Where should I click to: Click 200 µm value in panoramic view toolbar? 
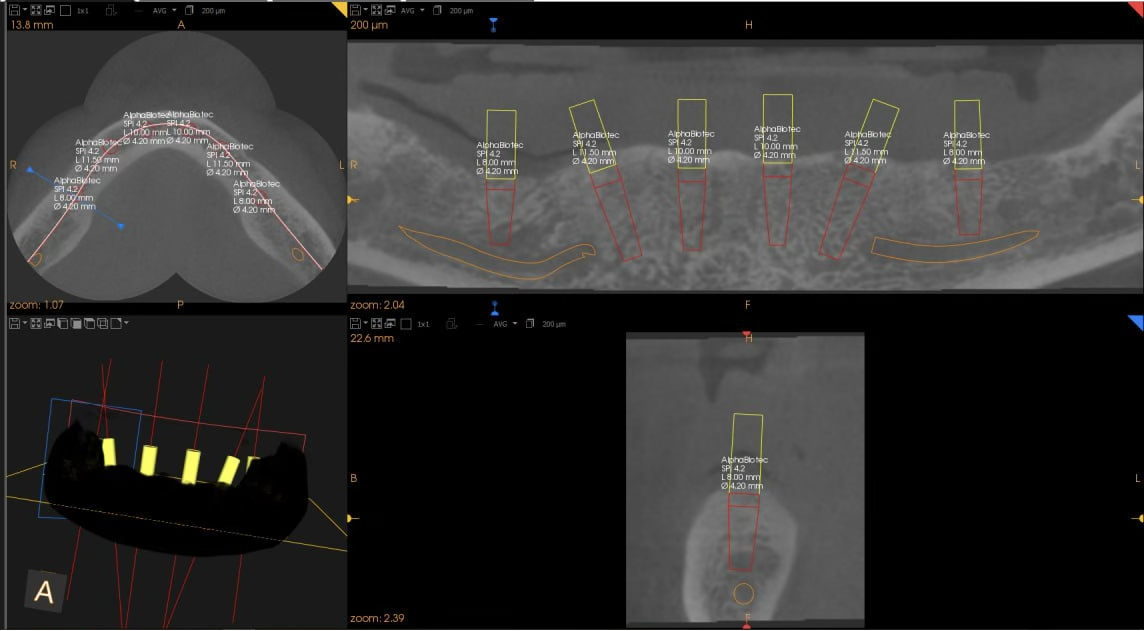pyautogui.click(x=461, y=11)
